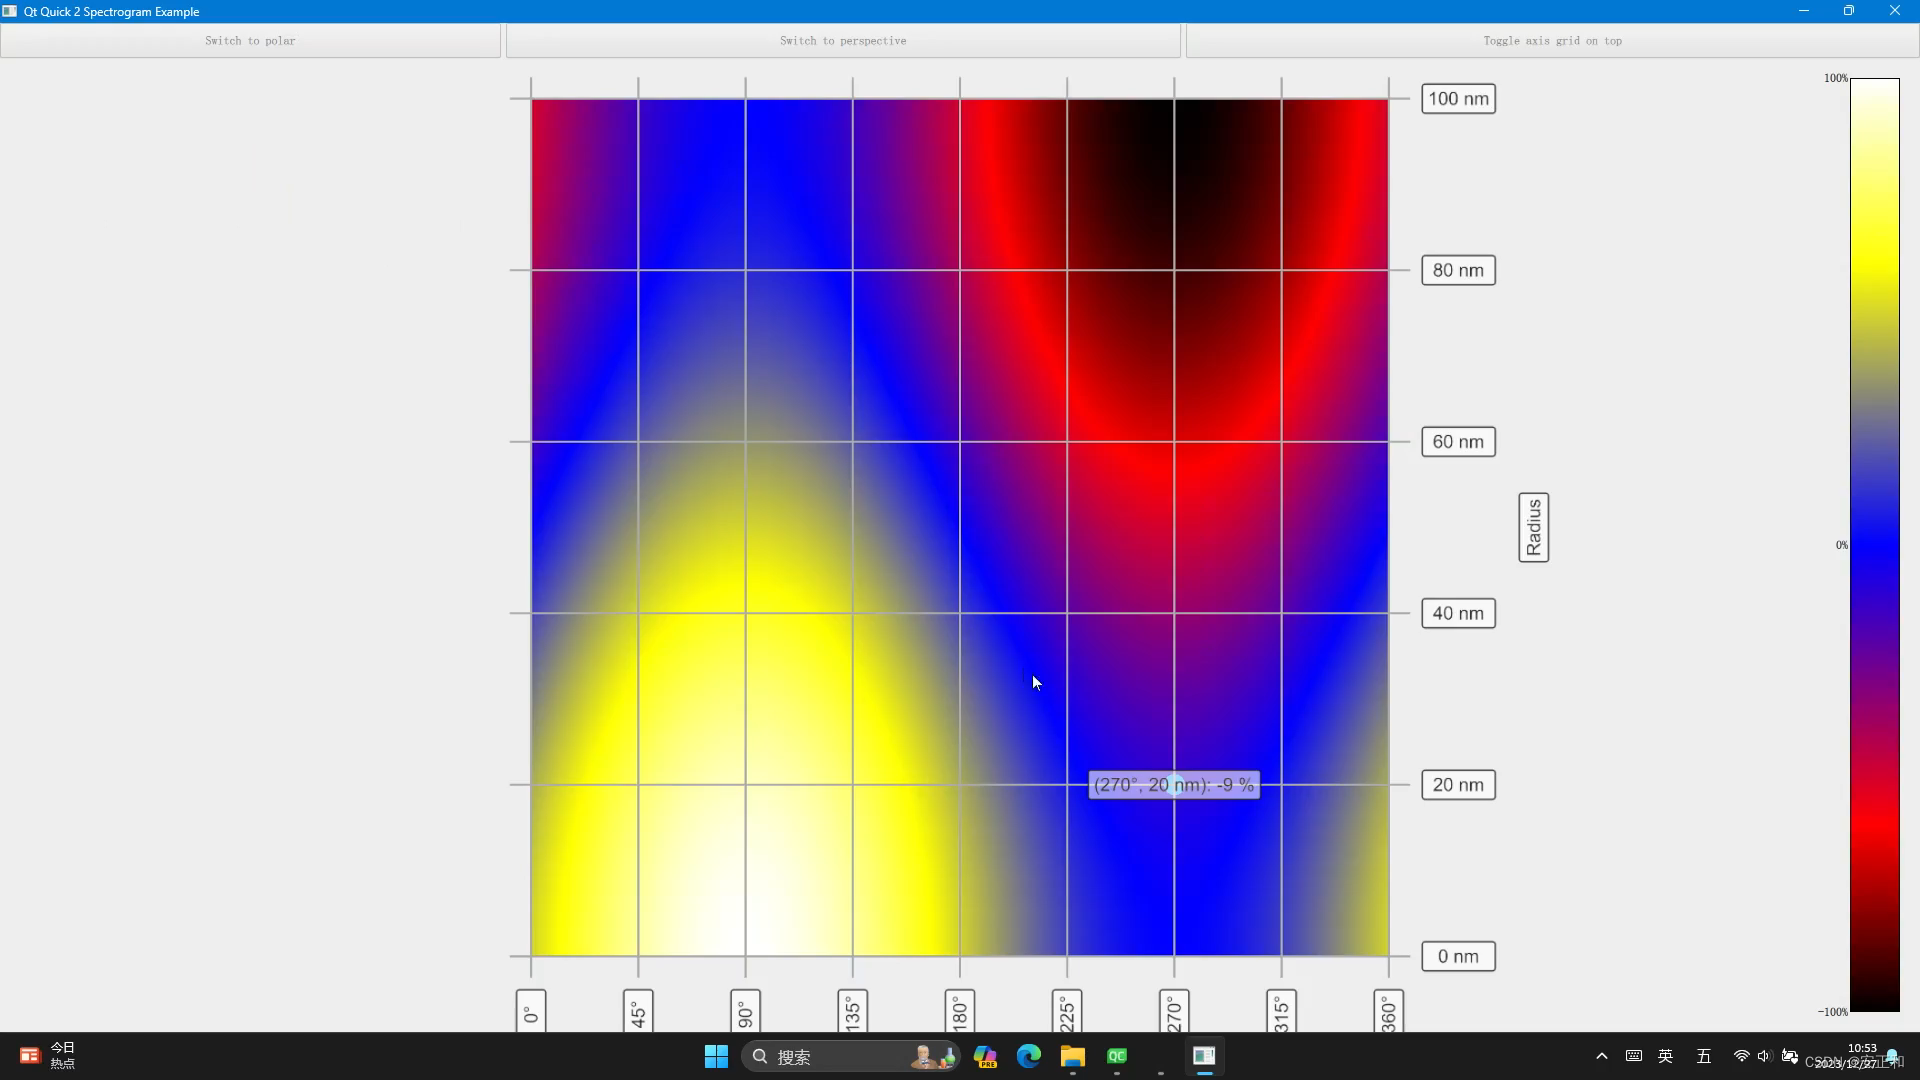1920x1080 pixels.
Task: Switch the 英 input language indicator
Action: [x=1666, y=1056]
